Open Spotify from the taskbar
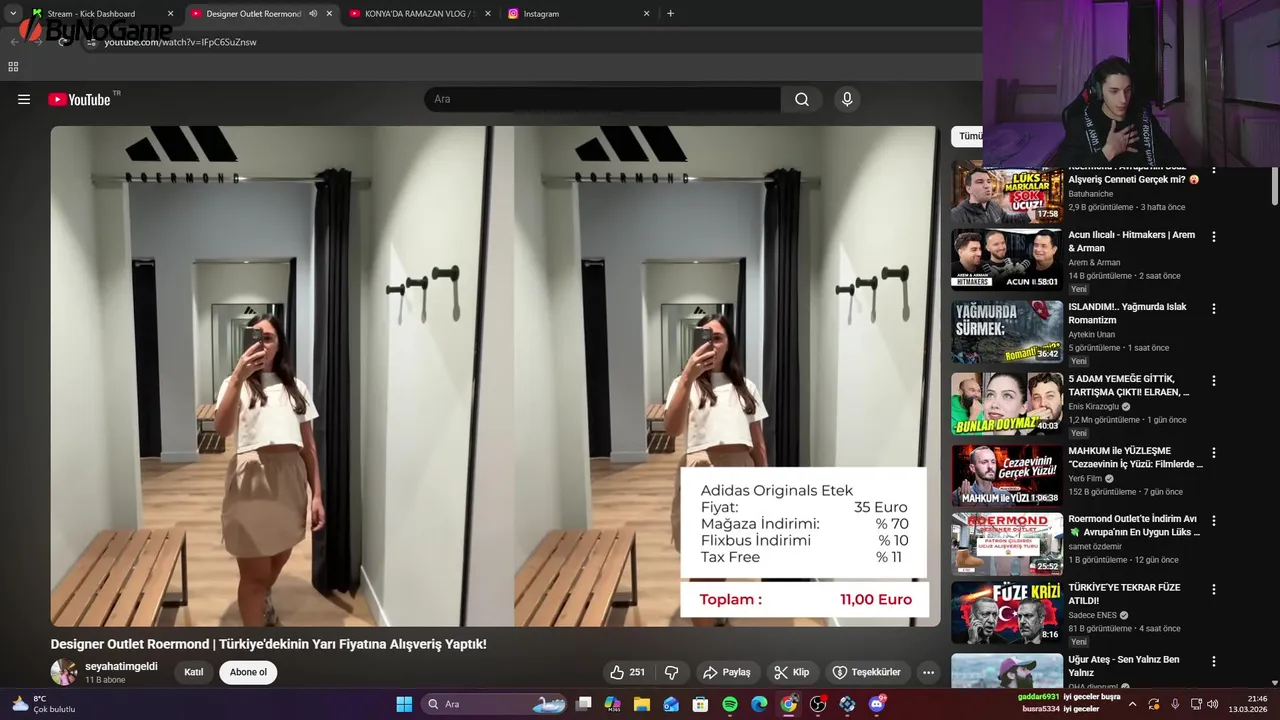This screenshot has width=1280, height=720. [730, 704]
